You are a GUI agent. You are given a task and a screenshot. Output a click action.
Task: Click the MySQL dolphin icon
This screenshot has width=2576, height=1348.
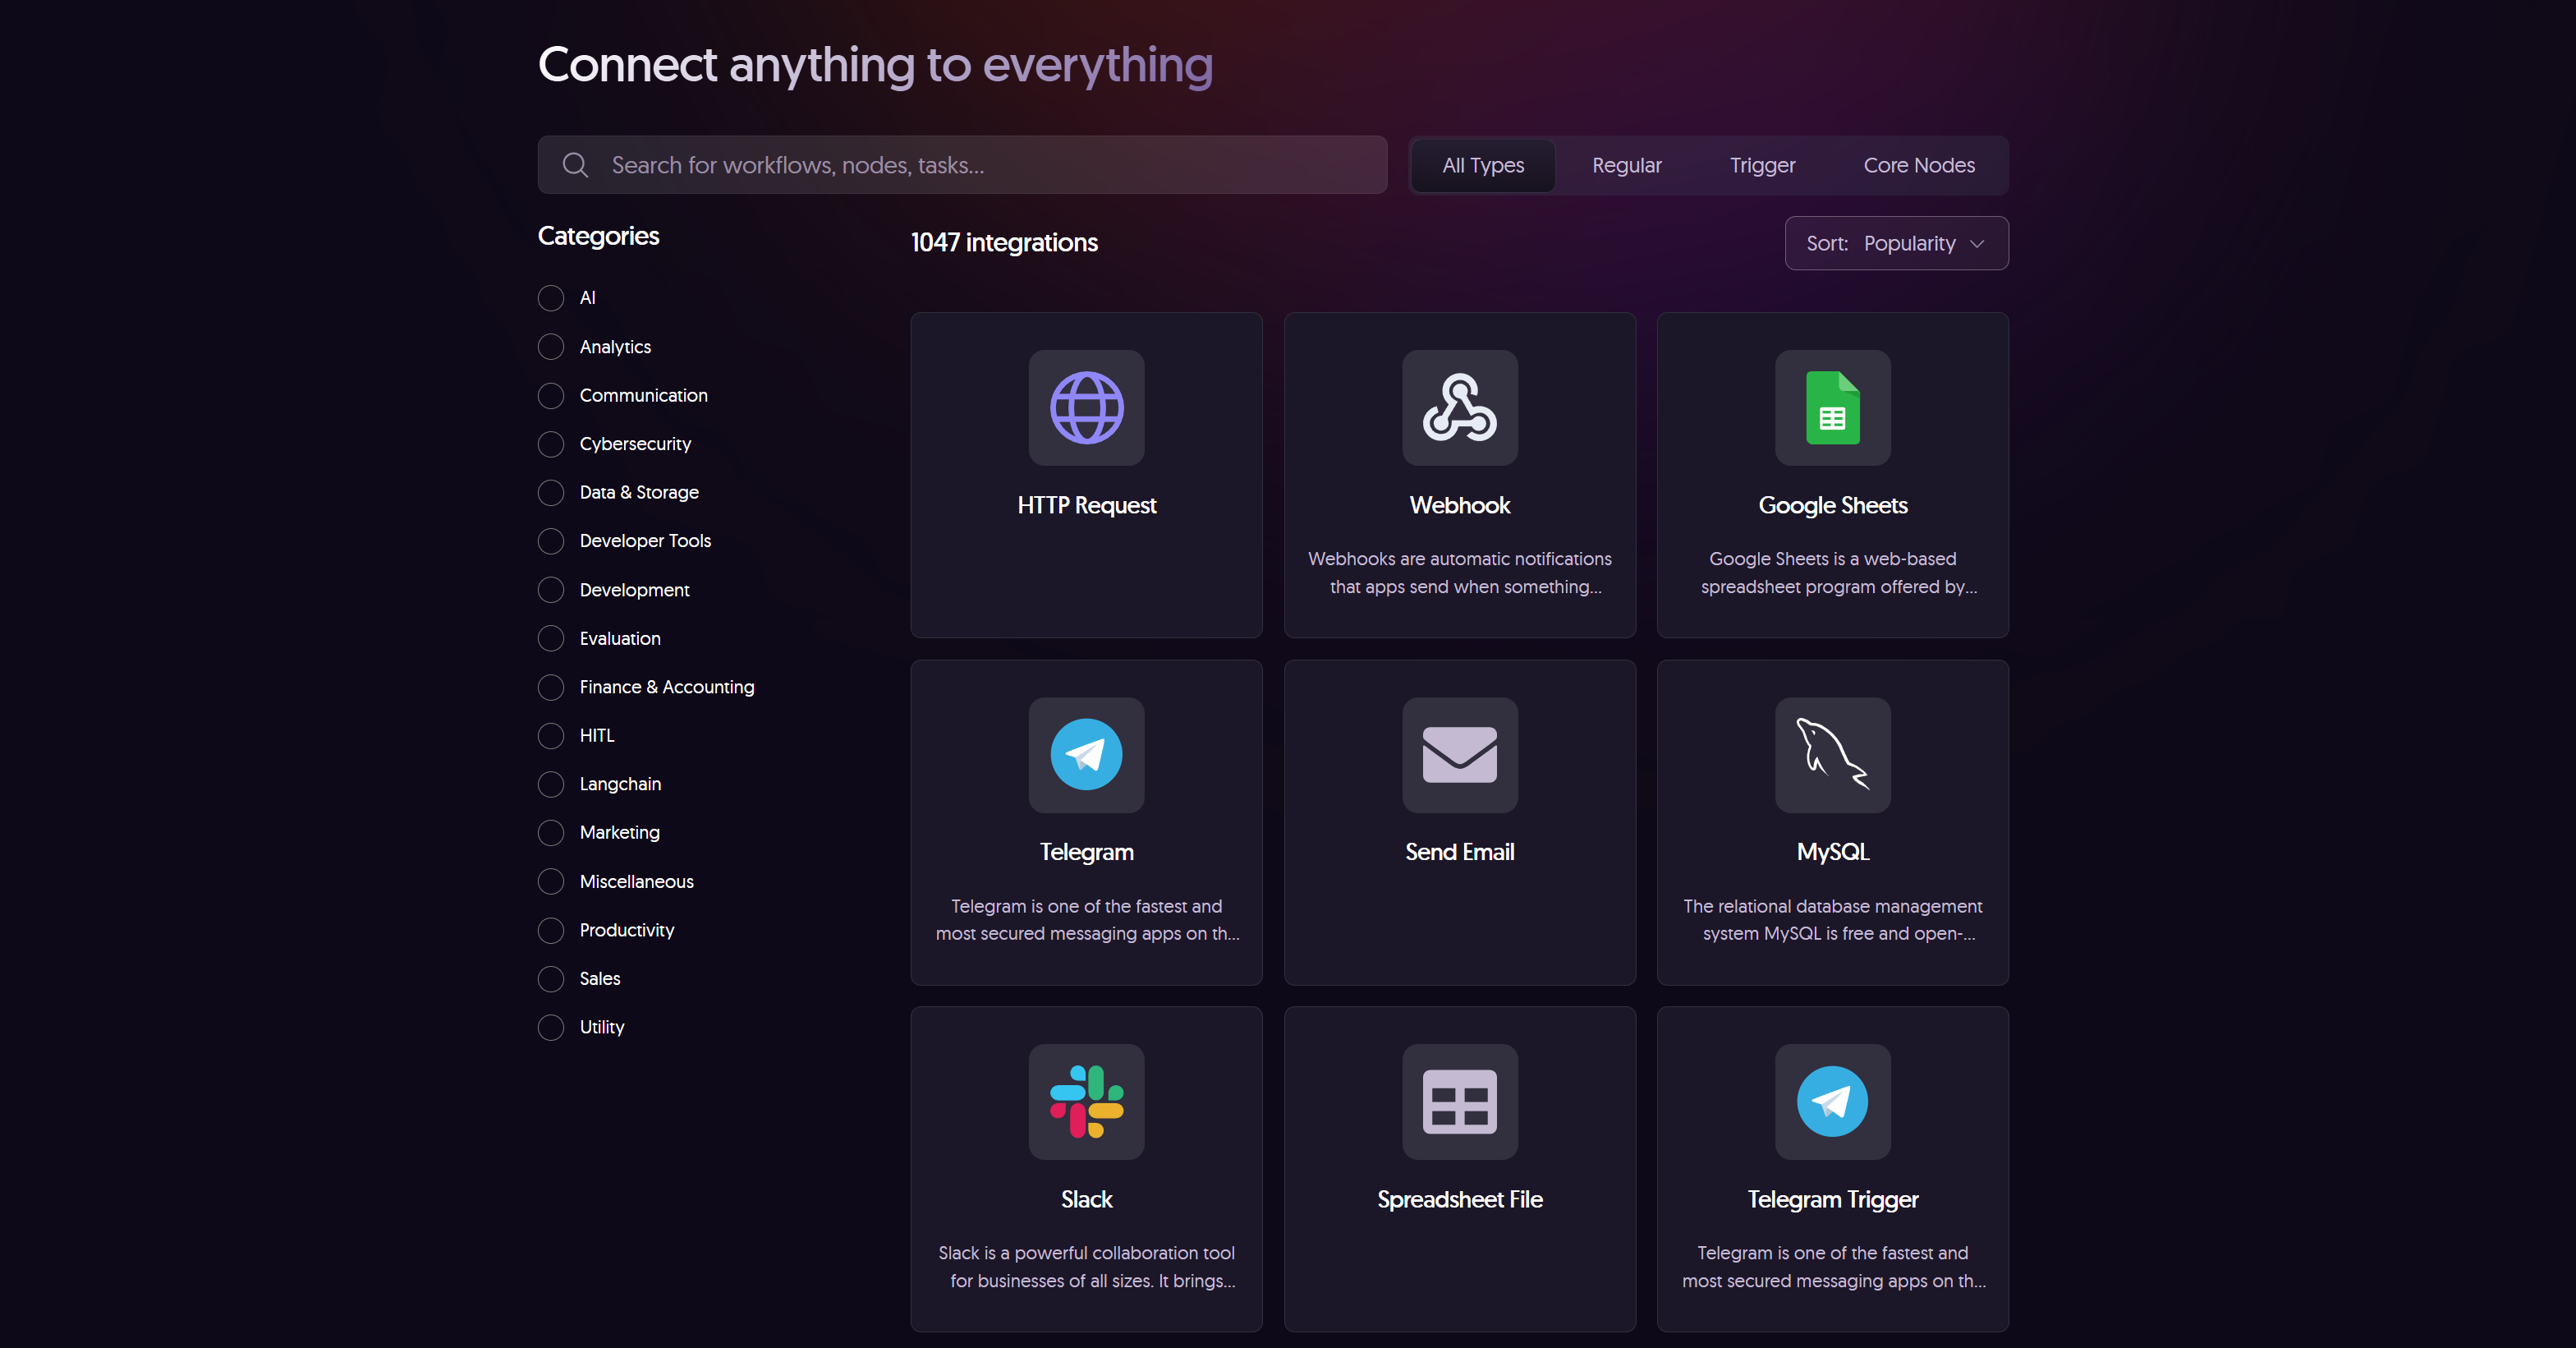point(1832,754)
